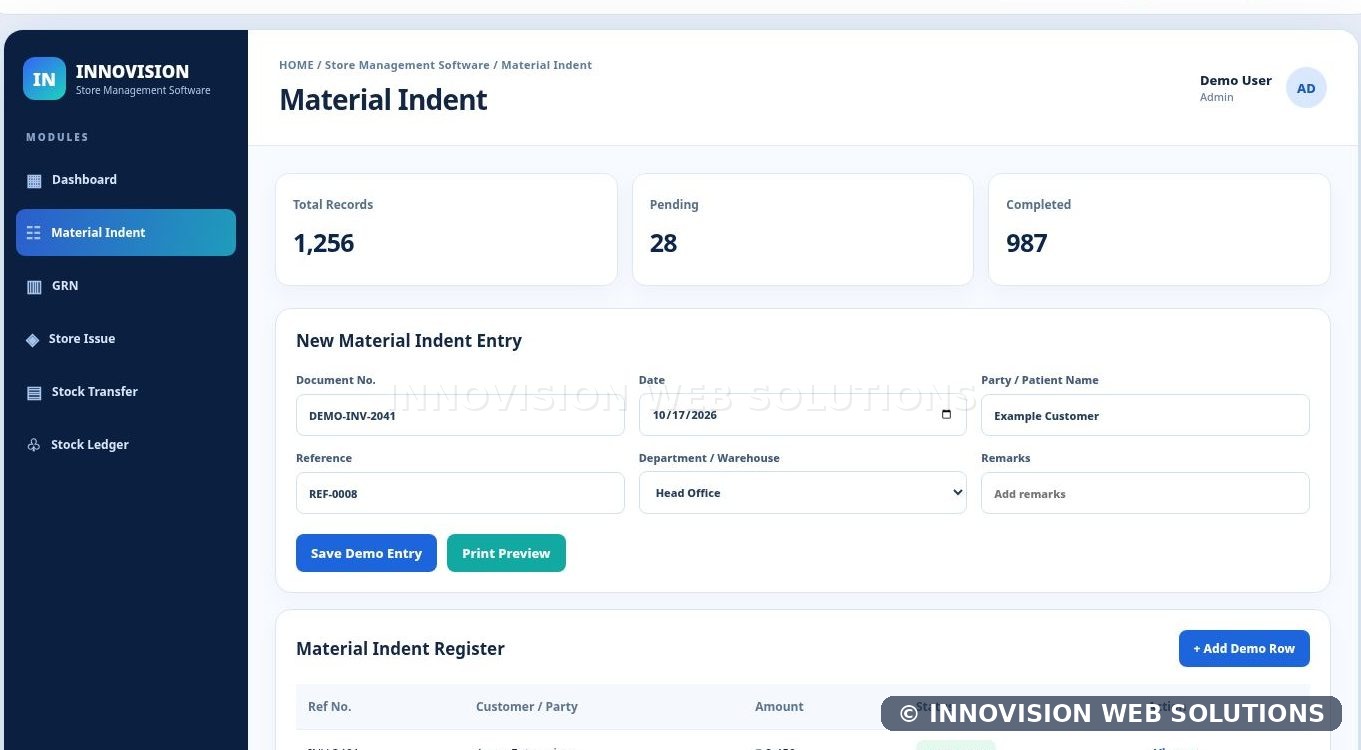Click Store Management Software breadcrumb
This screenshot has width=1361, height=750.
point(407,65)
